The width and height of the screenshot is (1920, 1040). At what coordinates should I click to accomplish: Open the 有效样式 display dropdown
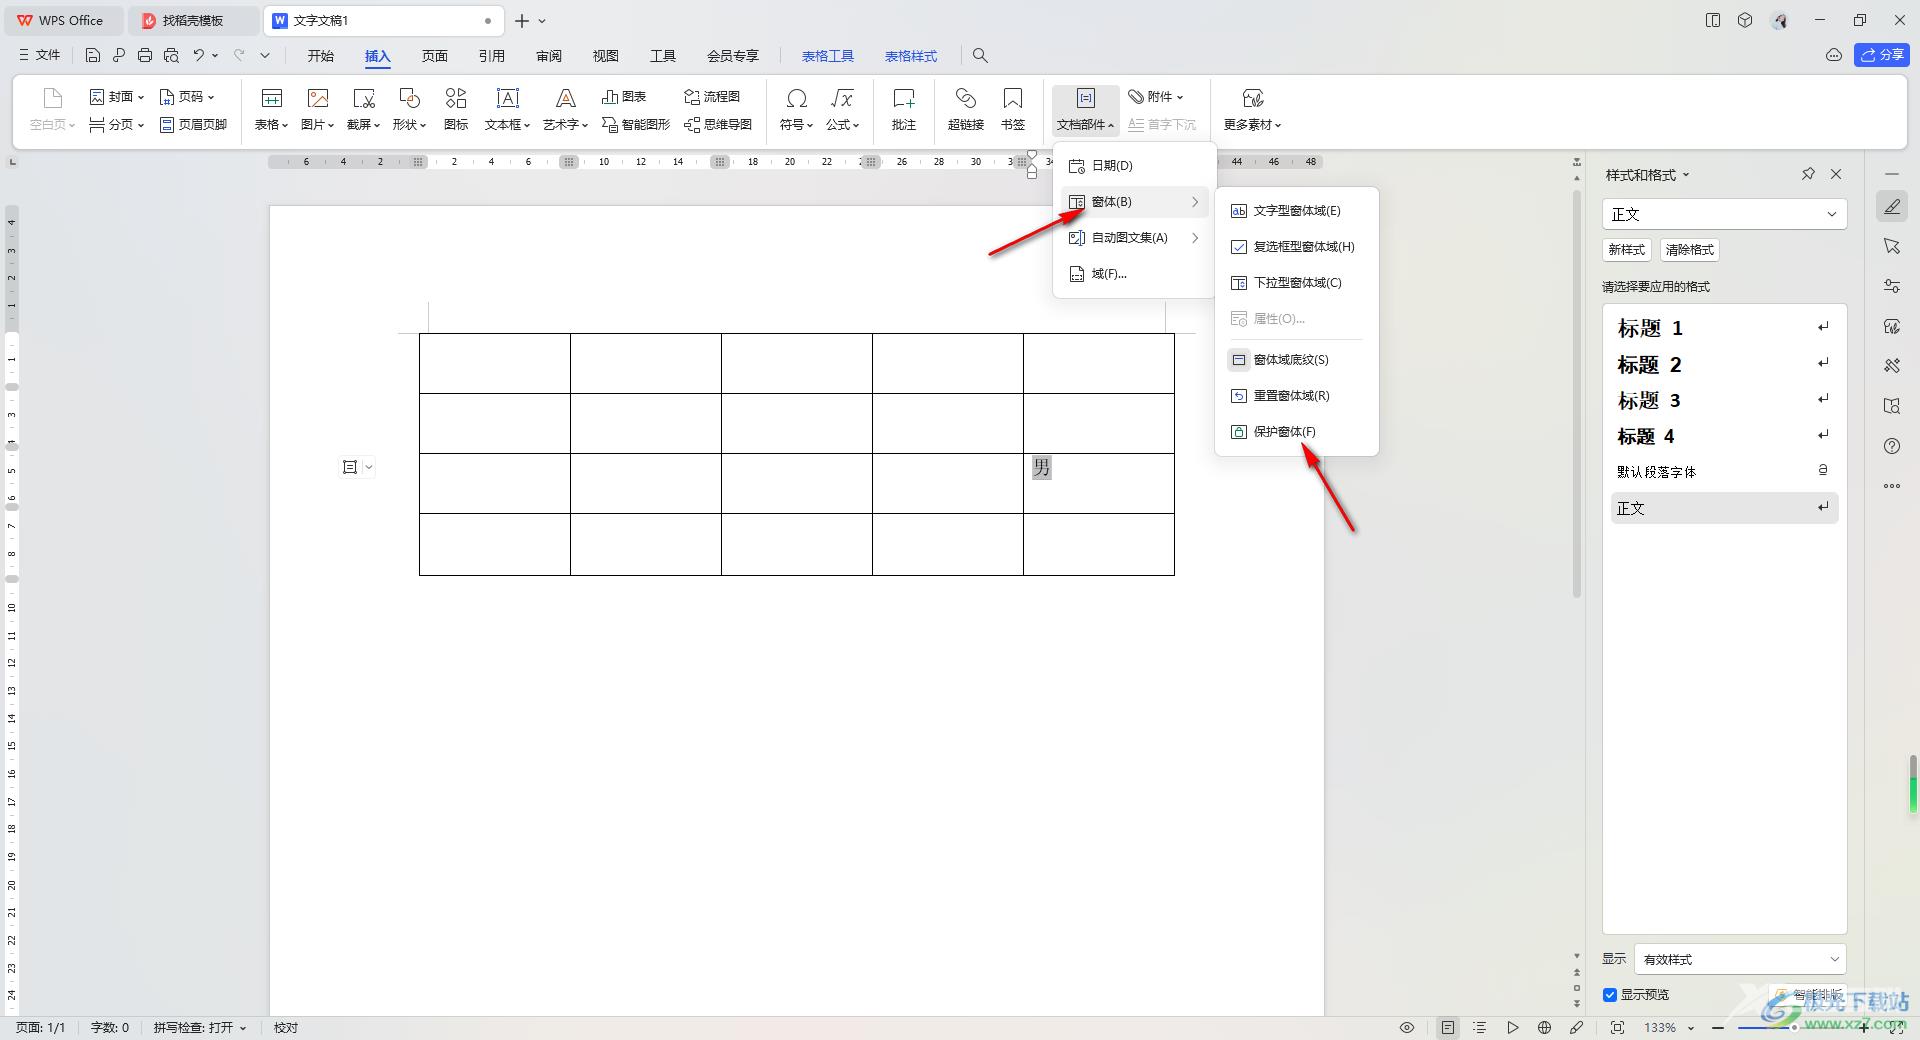pos(1740,959)
